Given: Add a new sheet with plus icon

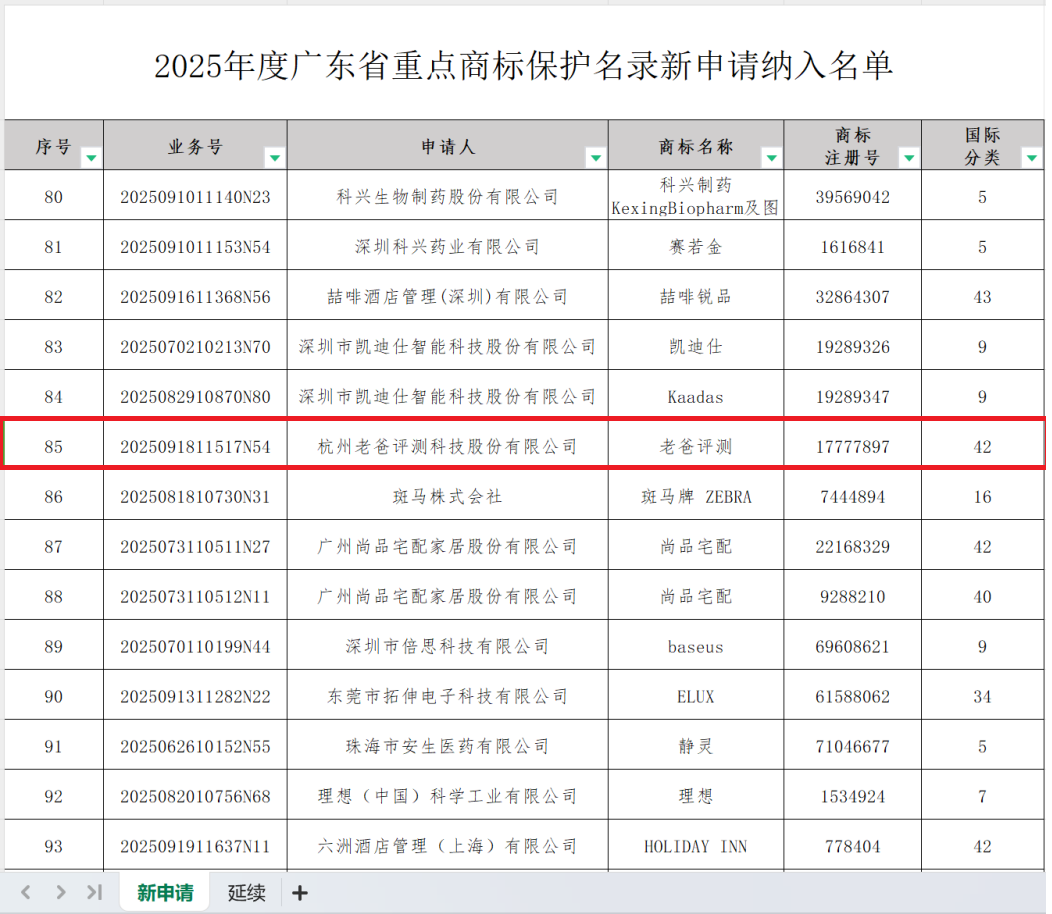Looking at the screenshot, I should pyautogui.click(x=300, y=893).
